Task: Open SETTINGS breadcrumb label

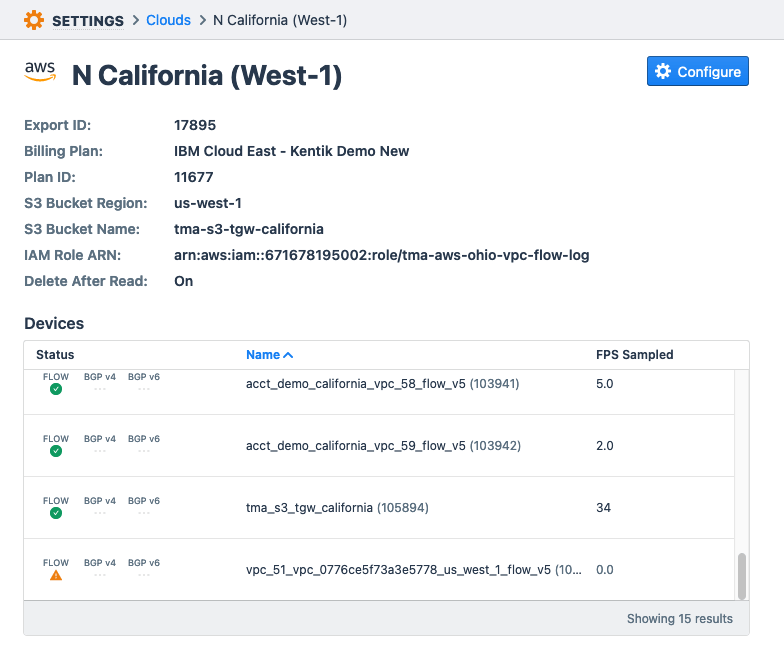Action: pyautogui.click(x=88, y=21)
